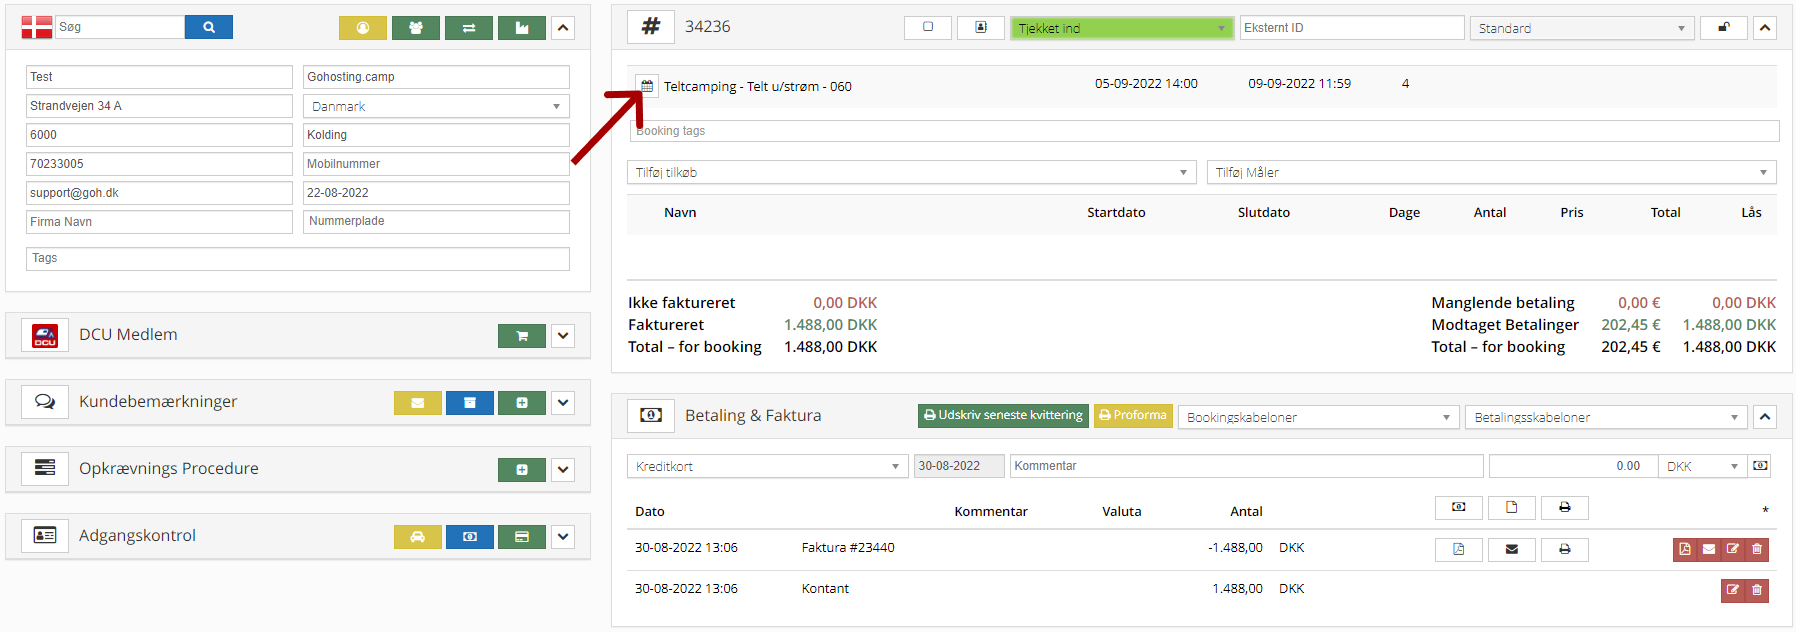Click the yellow car icon in Adgangskontrol
1796x632 pixels.
(x=418, y=537)
